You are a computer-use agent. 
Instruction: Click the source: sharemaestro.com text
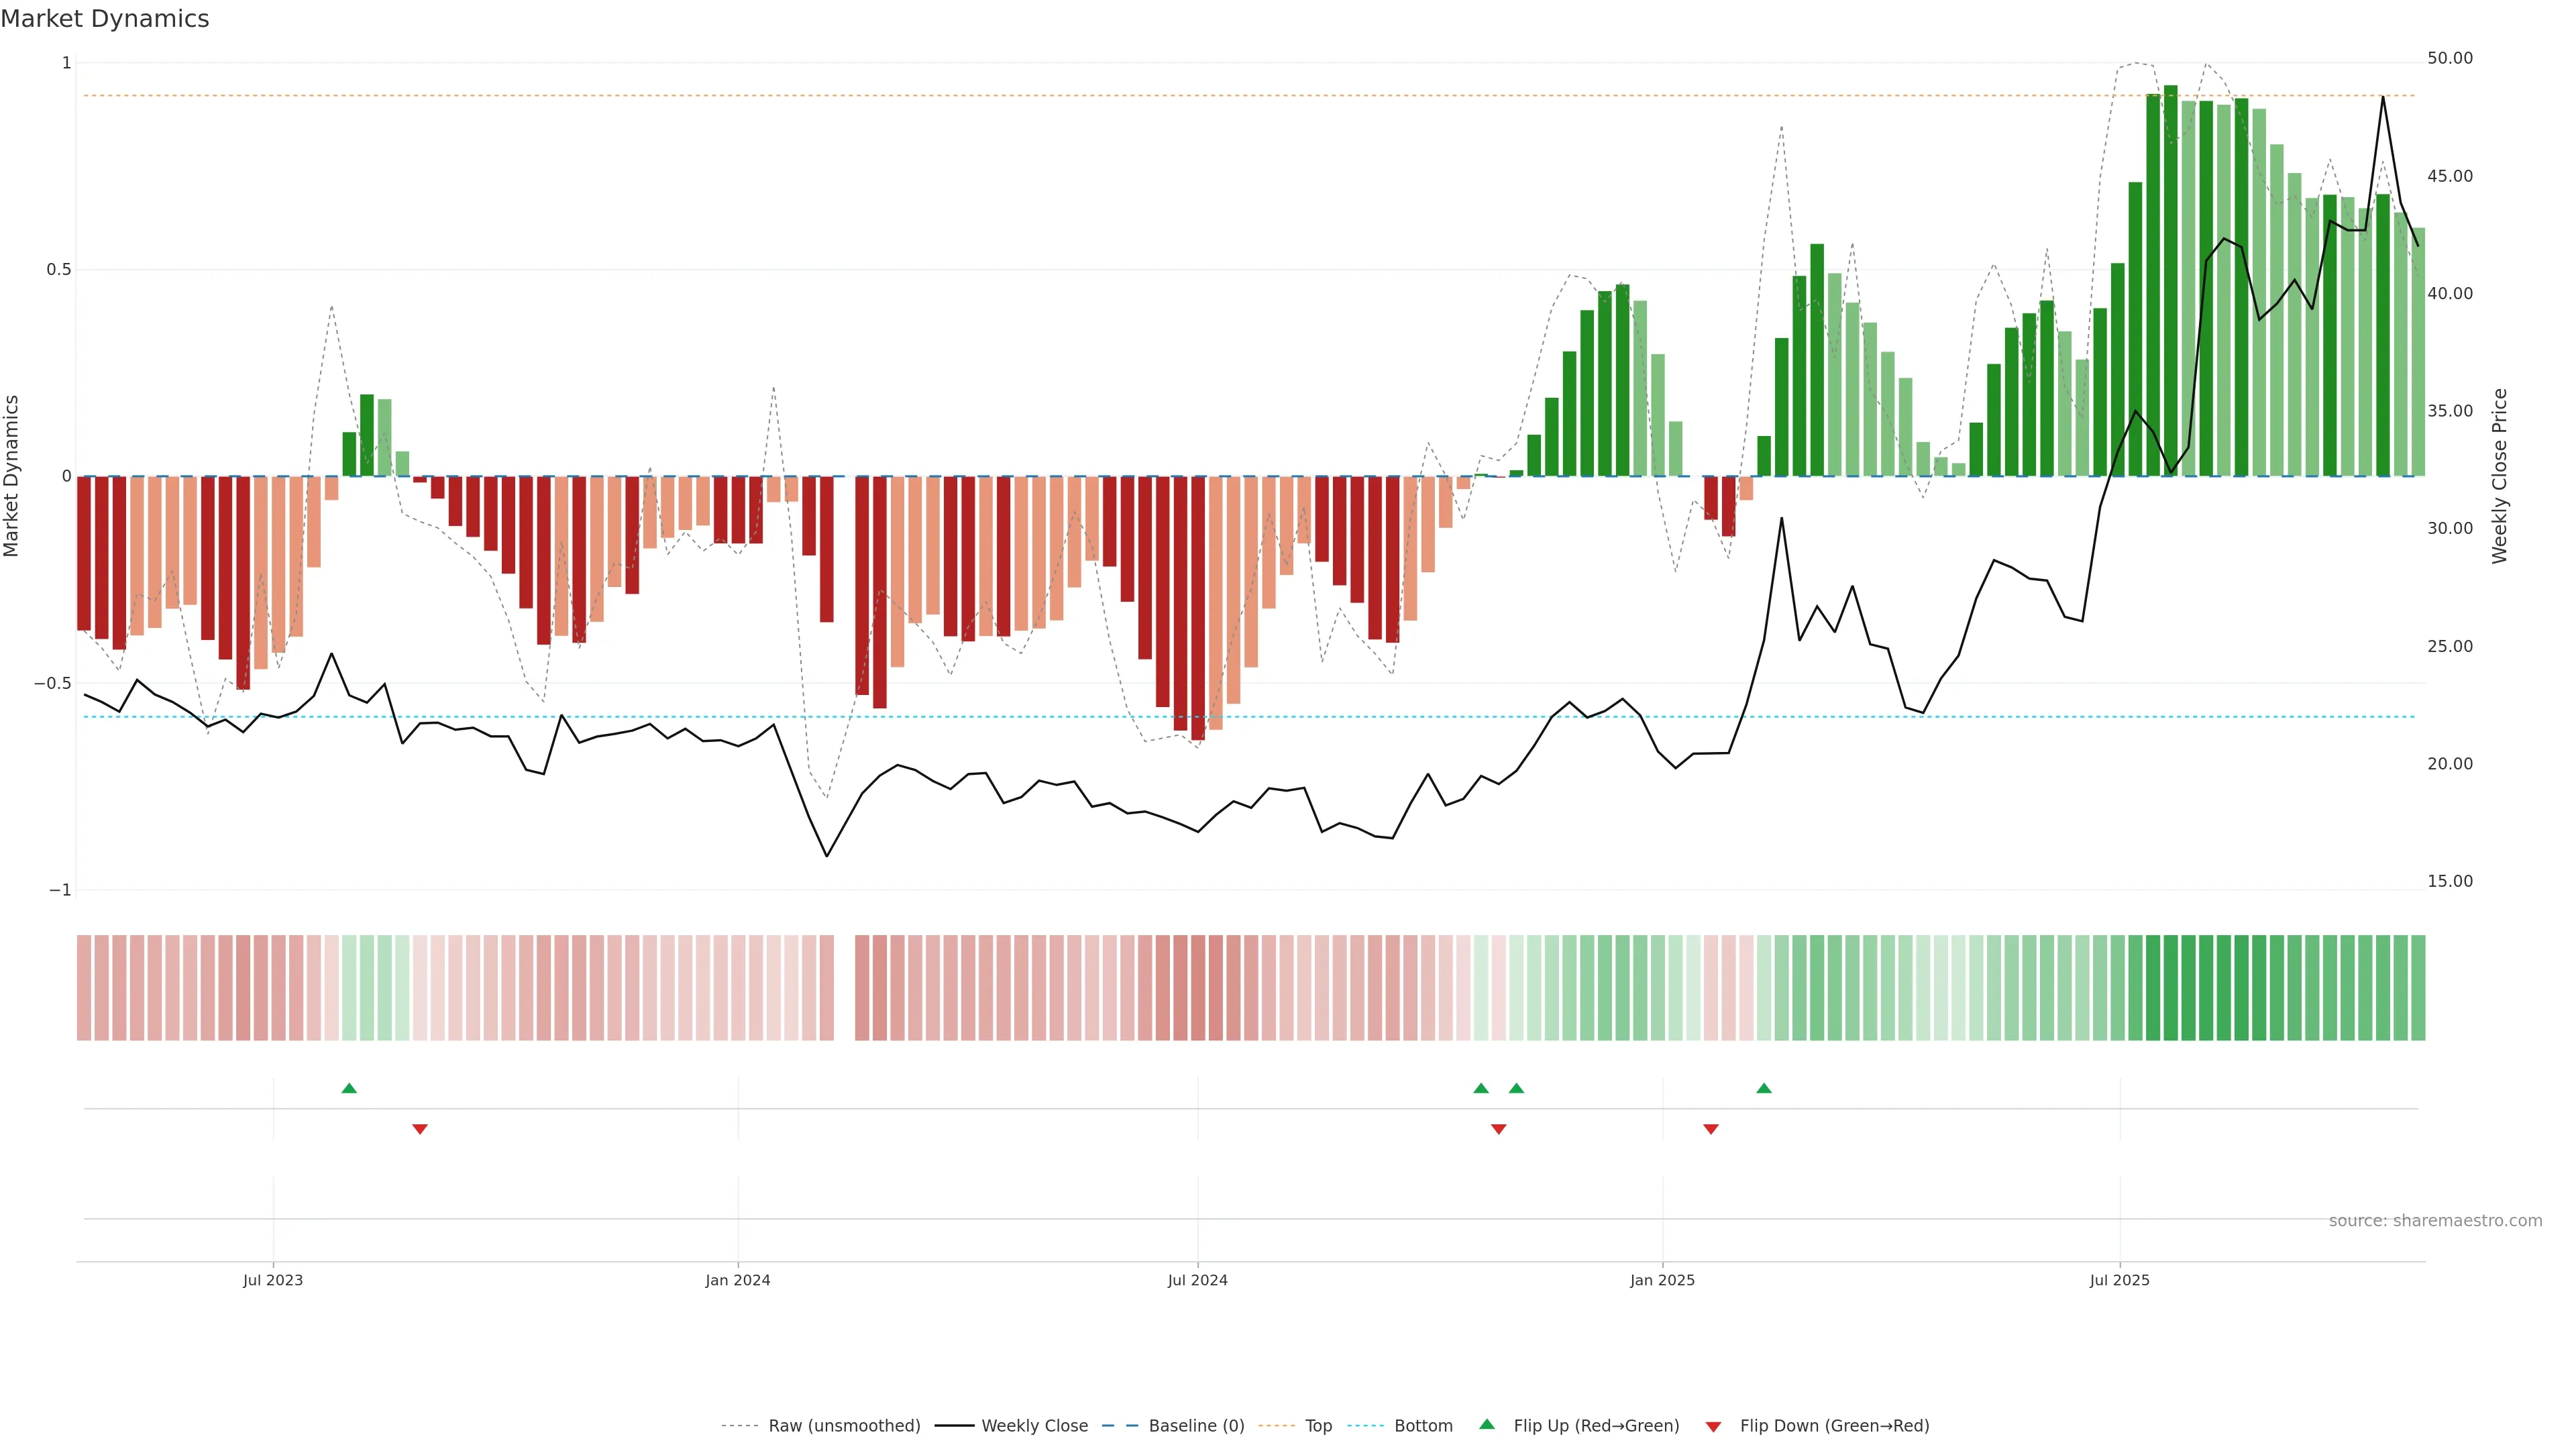(x=2435, y=1221)
